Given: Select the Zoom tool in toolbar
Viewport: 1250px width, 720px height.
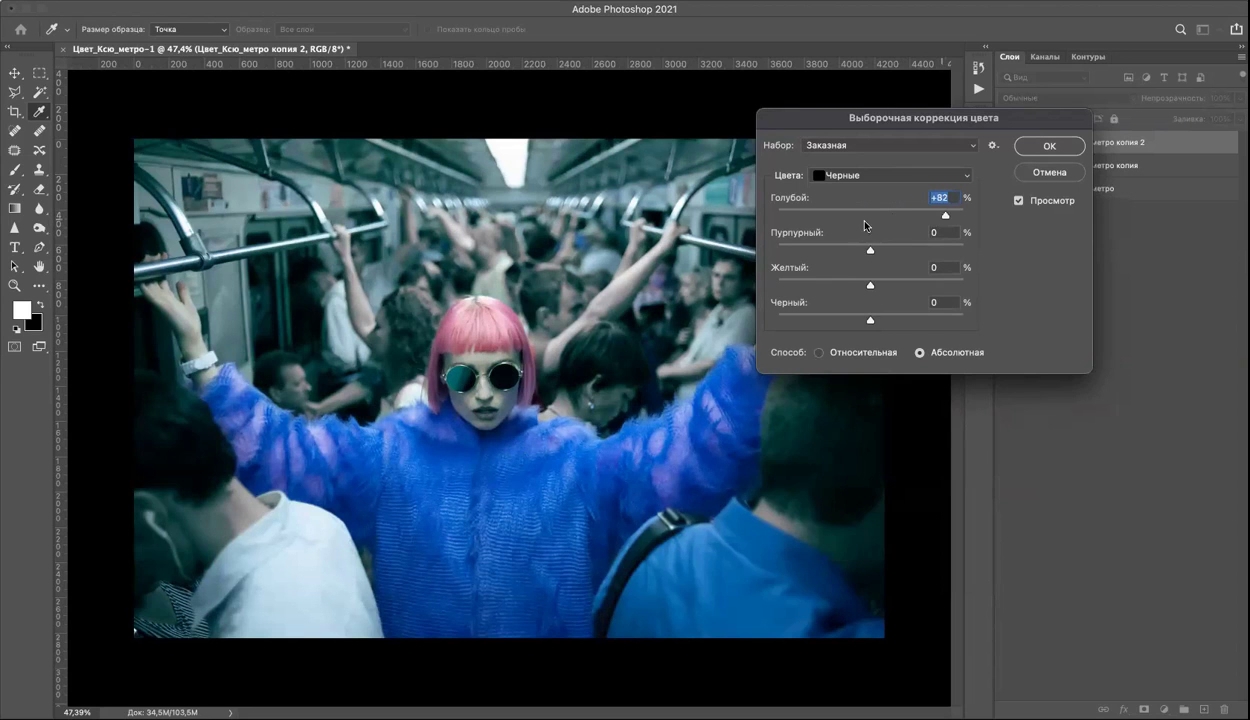Looking at the screenshot, I should 15,286.
